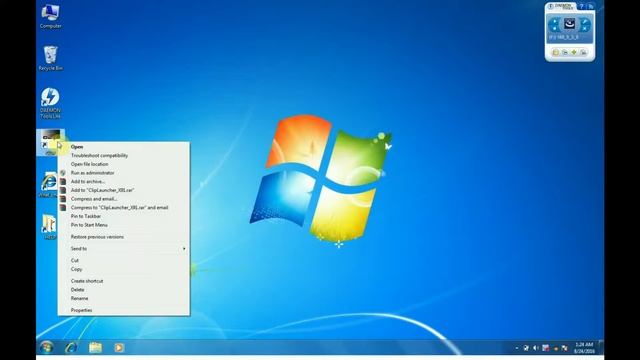This screenshot has height=360, width=640.
Task: Click the gadget's left round mount control
Action: pos(554,24)
